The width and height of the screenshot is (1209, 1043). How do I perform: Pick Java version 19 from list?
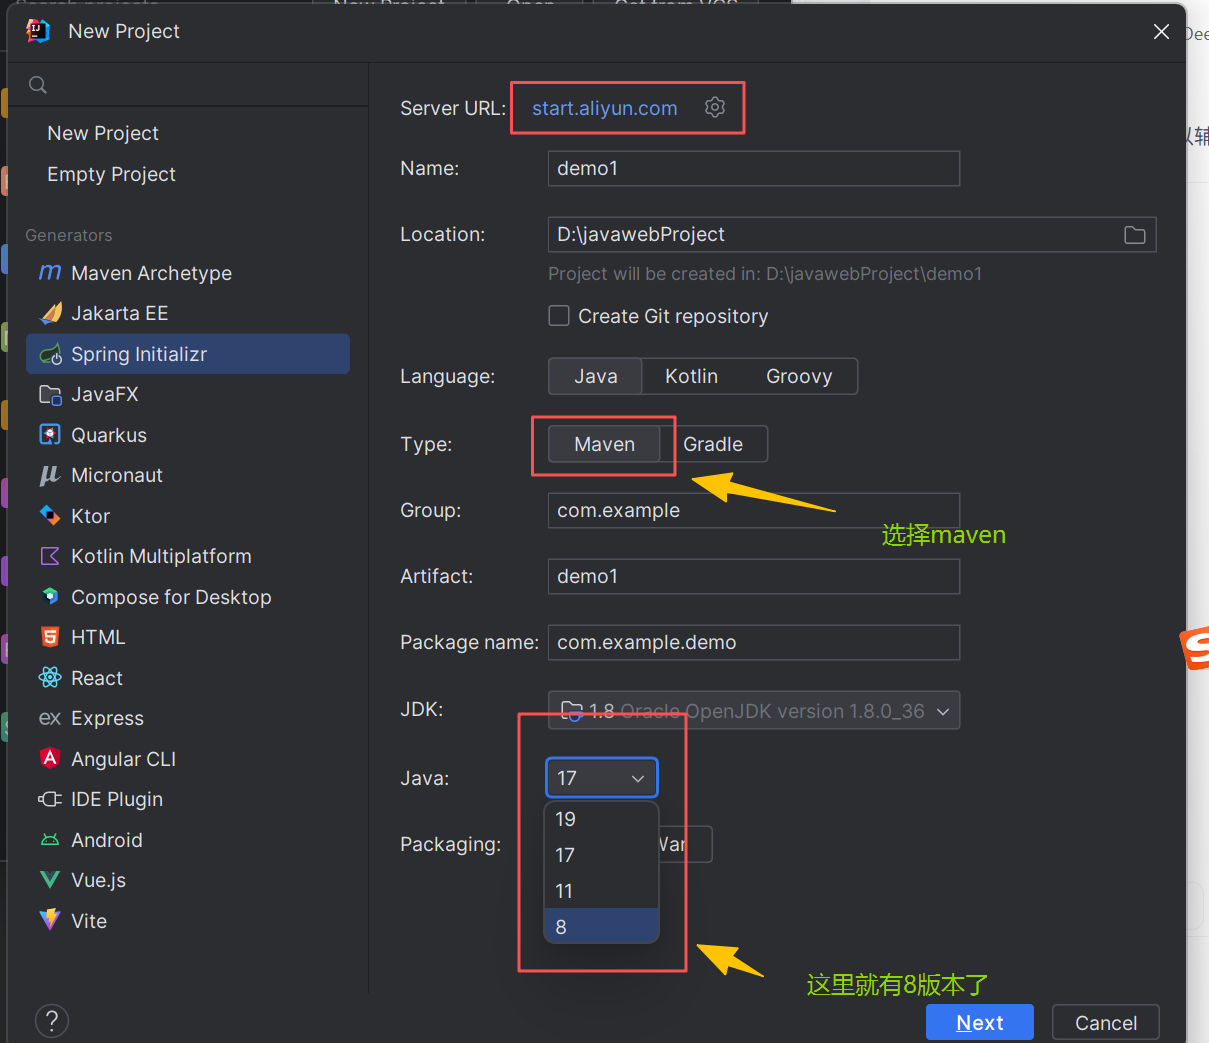pos(601,819)
